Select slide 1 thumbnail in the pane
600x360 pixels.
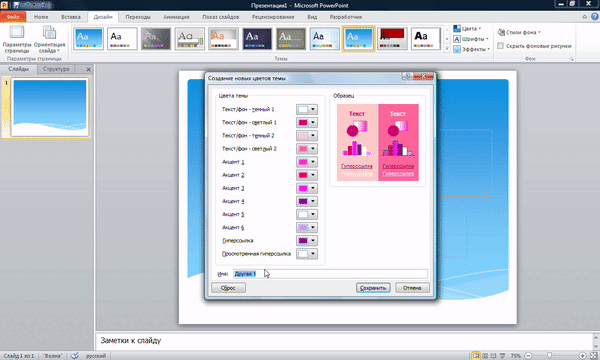50,107
